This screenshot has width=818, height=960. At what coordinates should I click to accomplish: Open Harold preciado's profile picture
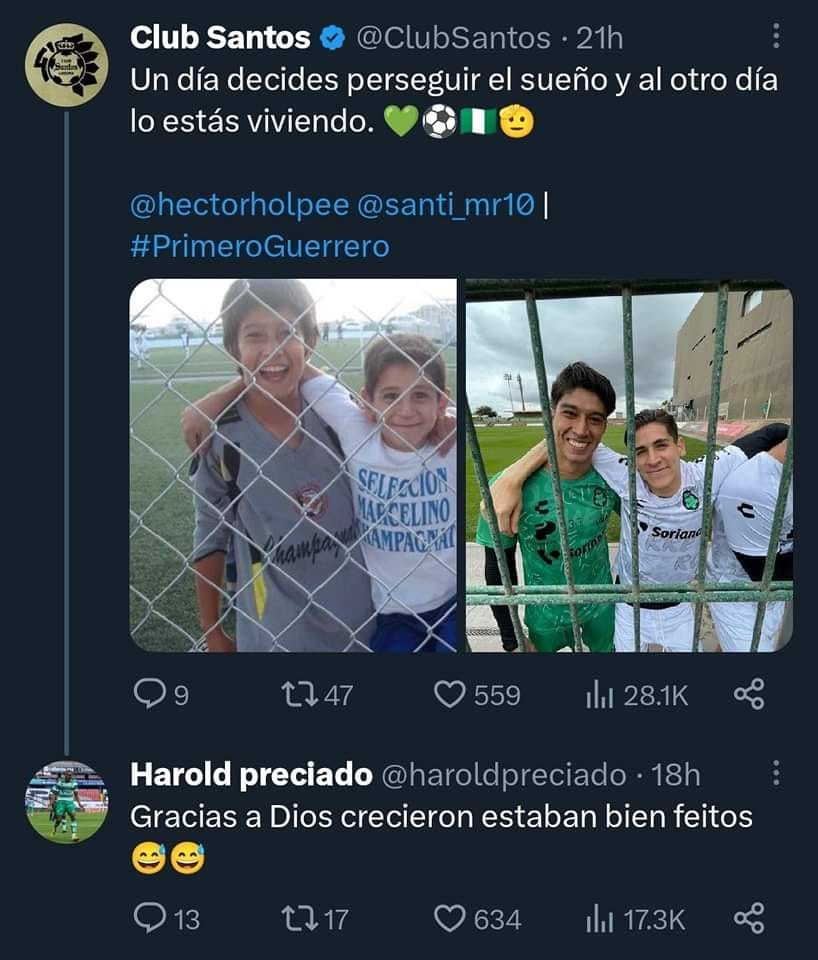(66, 802)
